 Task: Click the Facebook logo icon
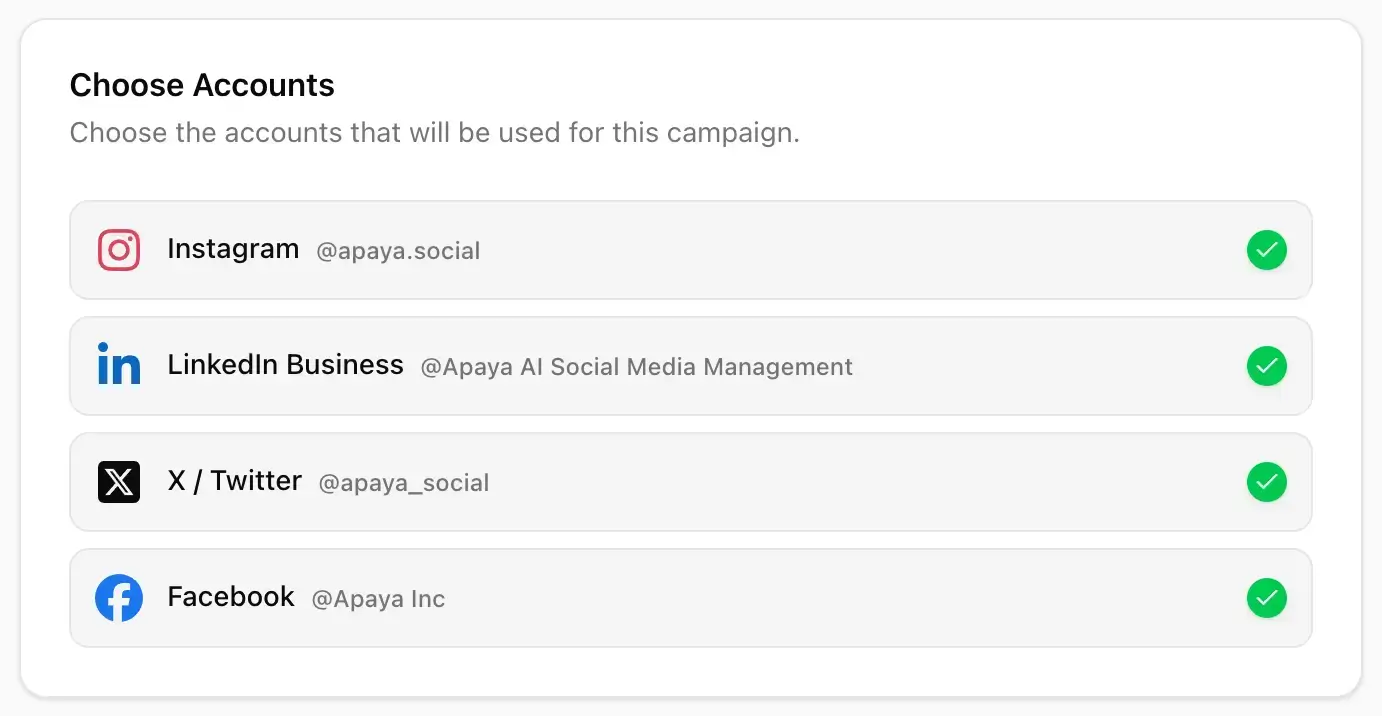click(119, 598)
